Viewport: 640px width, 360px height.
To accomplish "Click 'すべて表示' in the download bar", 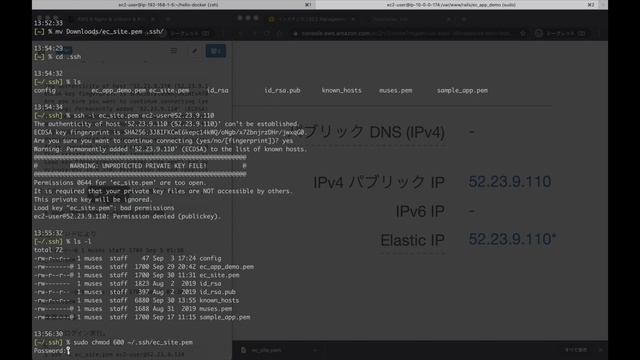I will 576,350.
